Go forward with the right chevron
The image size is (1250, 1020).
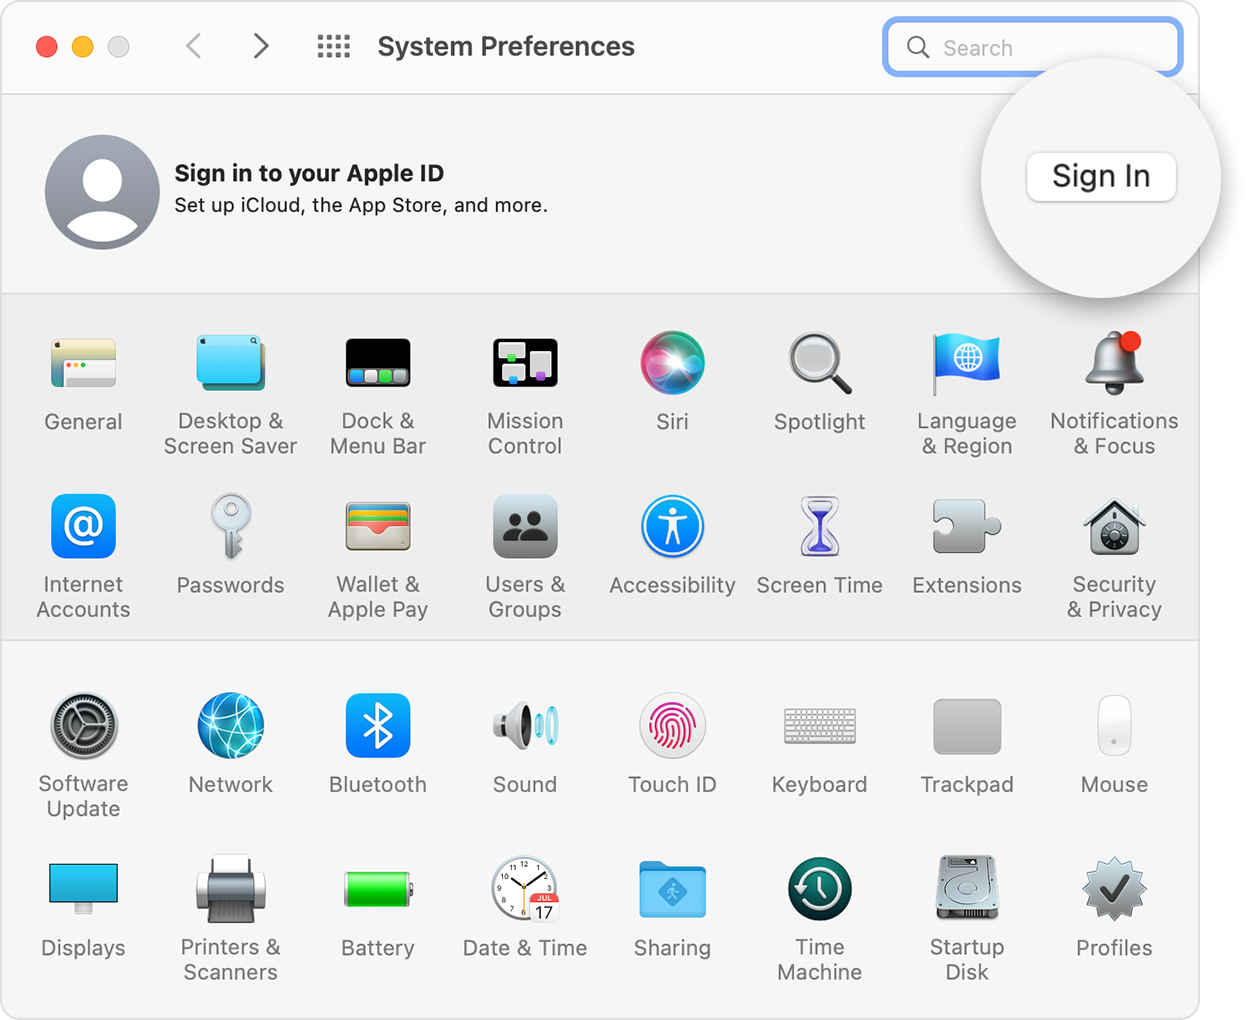click(261, 46)
